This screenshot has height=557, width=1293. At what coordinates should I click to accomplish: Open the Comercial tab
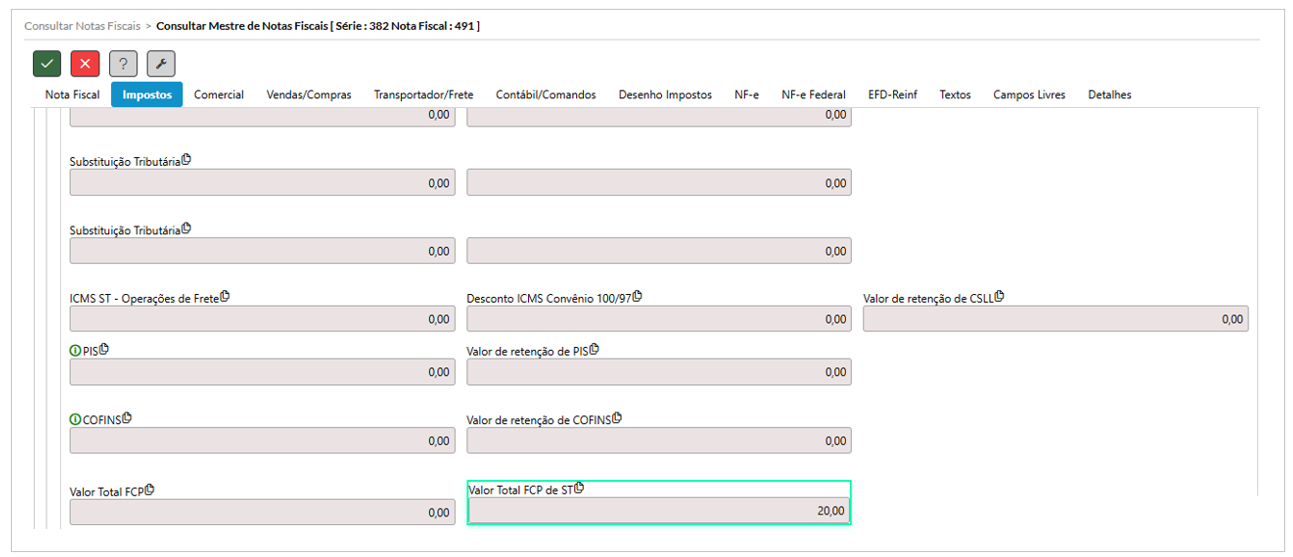click(x=219, y=95)
